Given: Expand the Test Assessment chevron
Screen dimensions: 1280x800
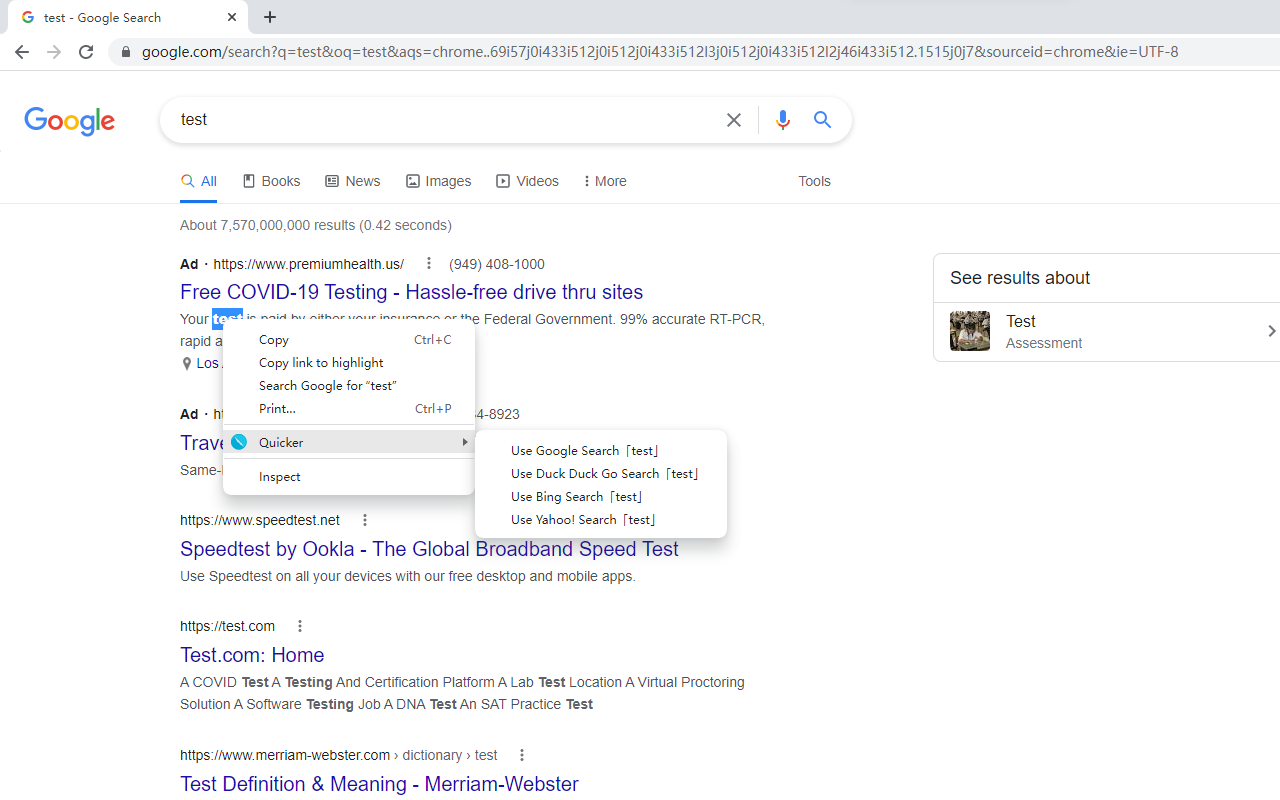Looking at the screenshot, I should (x=1271, y=331).
